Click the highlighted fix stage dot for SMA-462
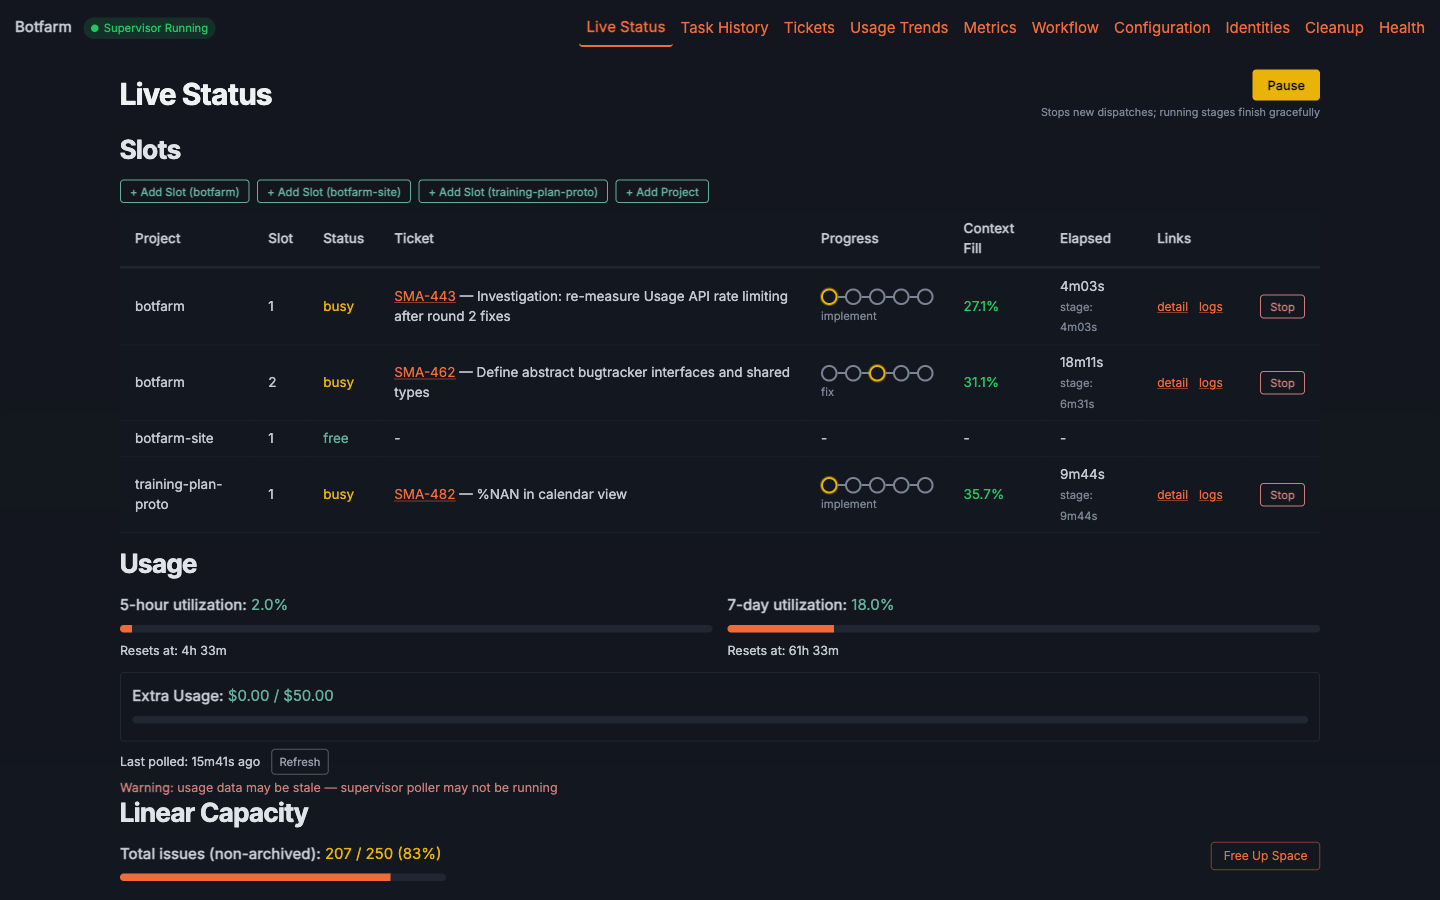The image size is (1440, 900). (877, 373)
